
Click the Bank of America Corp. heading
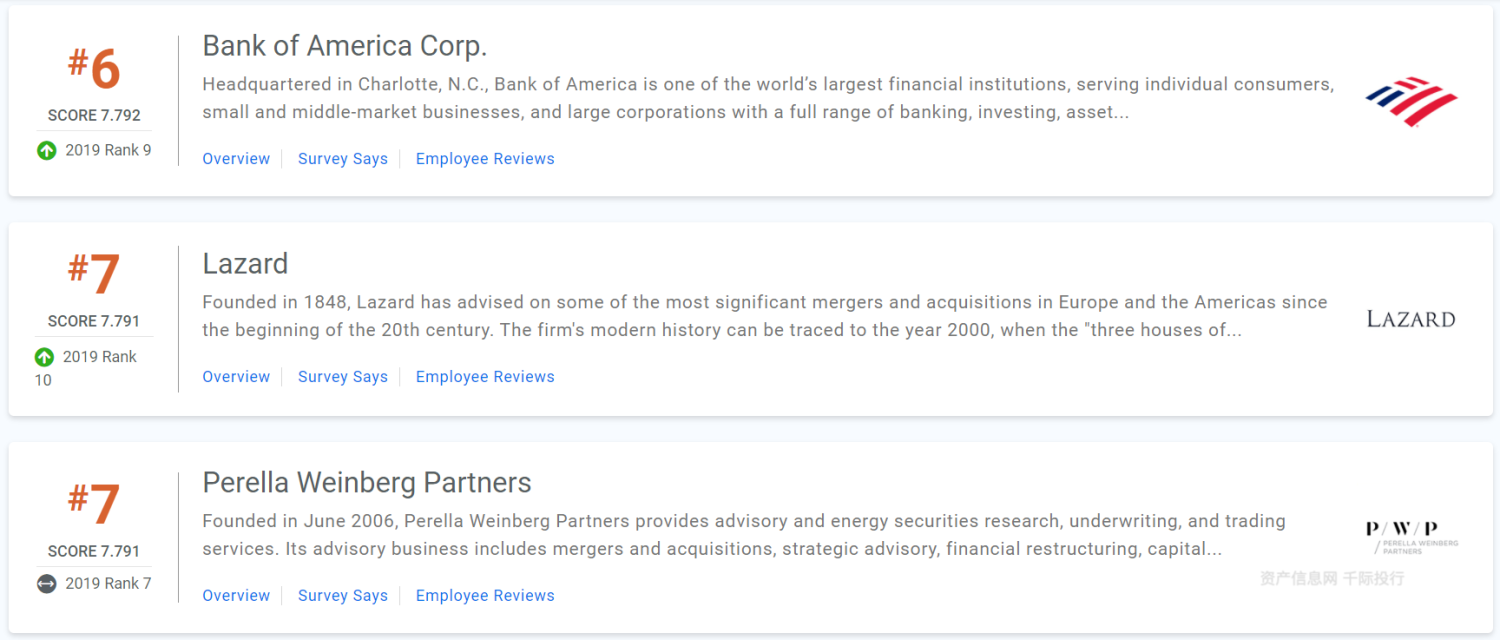[x=344, y=46]
